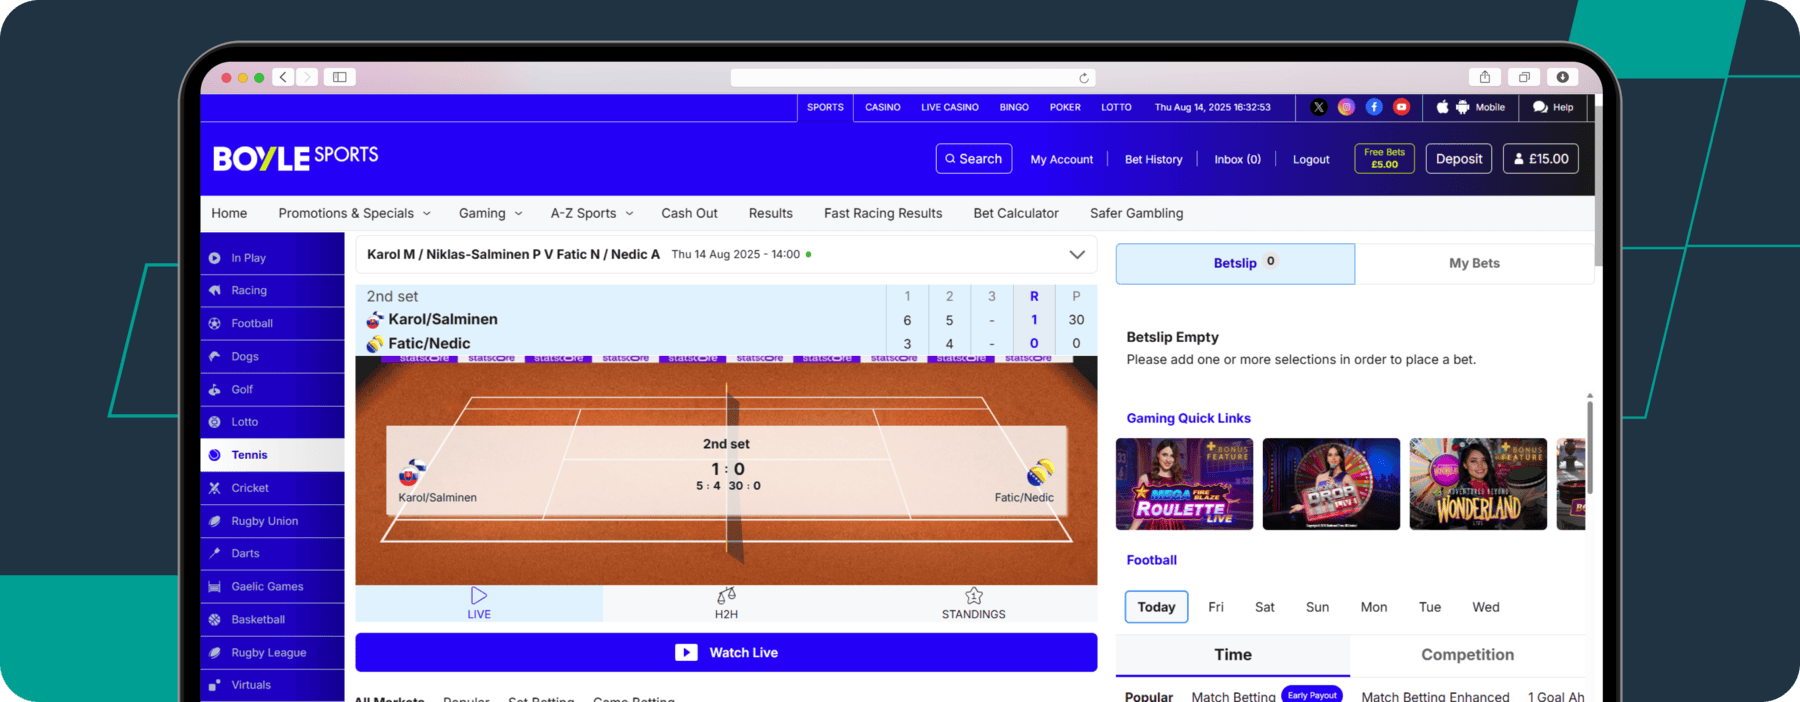The width and height of the screenshot is (1800, 702).
Task: Open the Help chat link
Action: [x=1553, y=107]
